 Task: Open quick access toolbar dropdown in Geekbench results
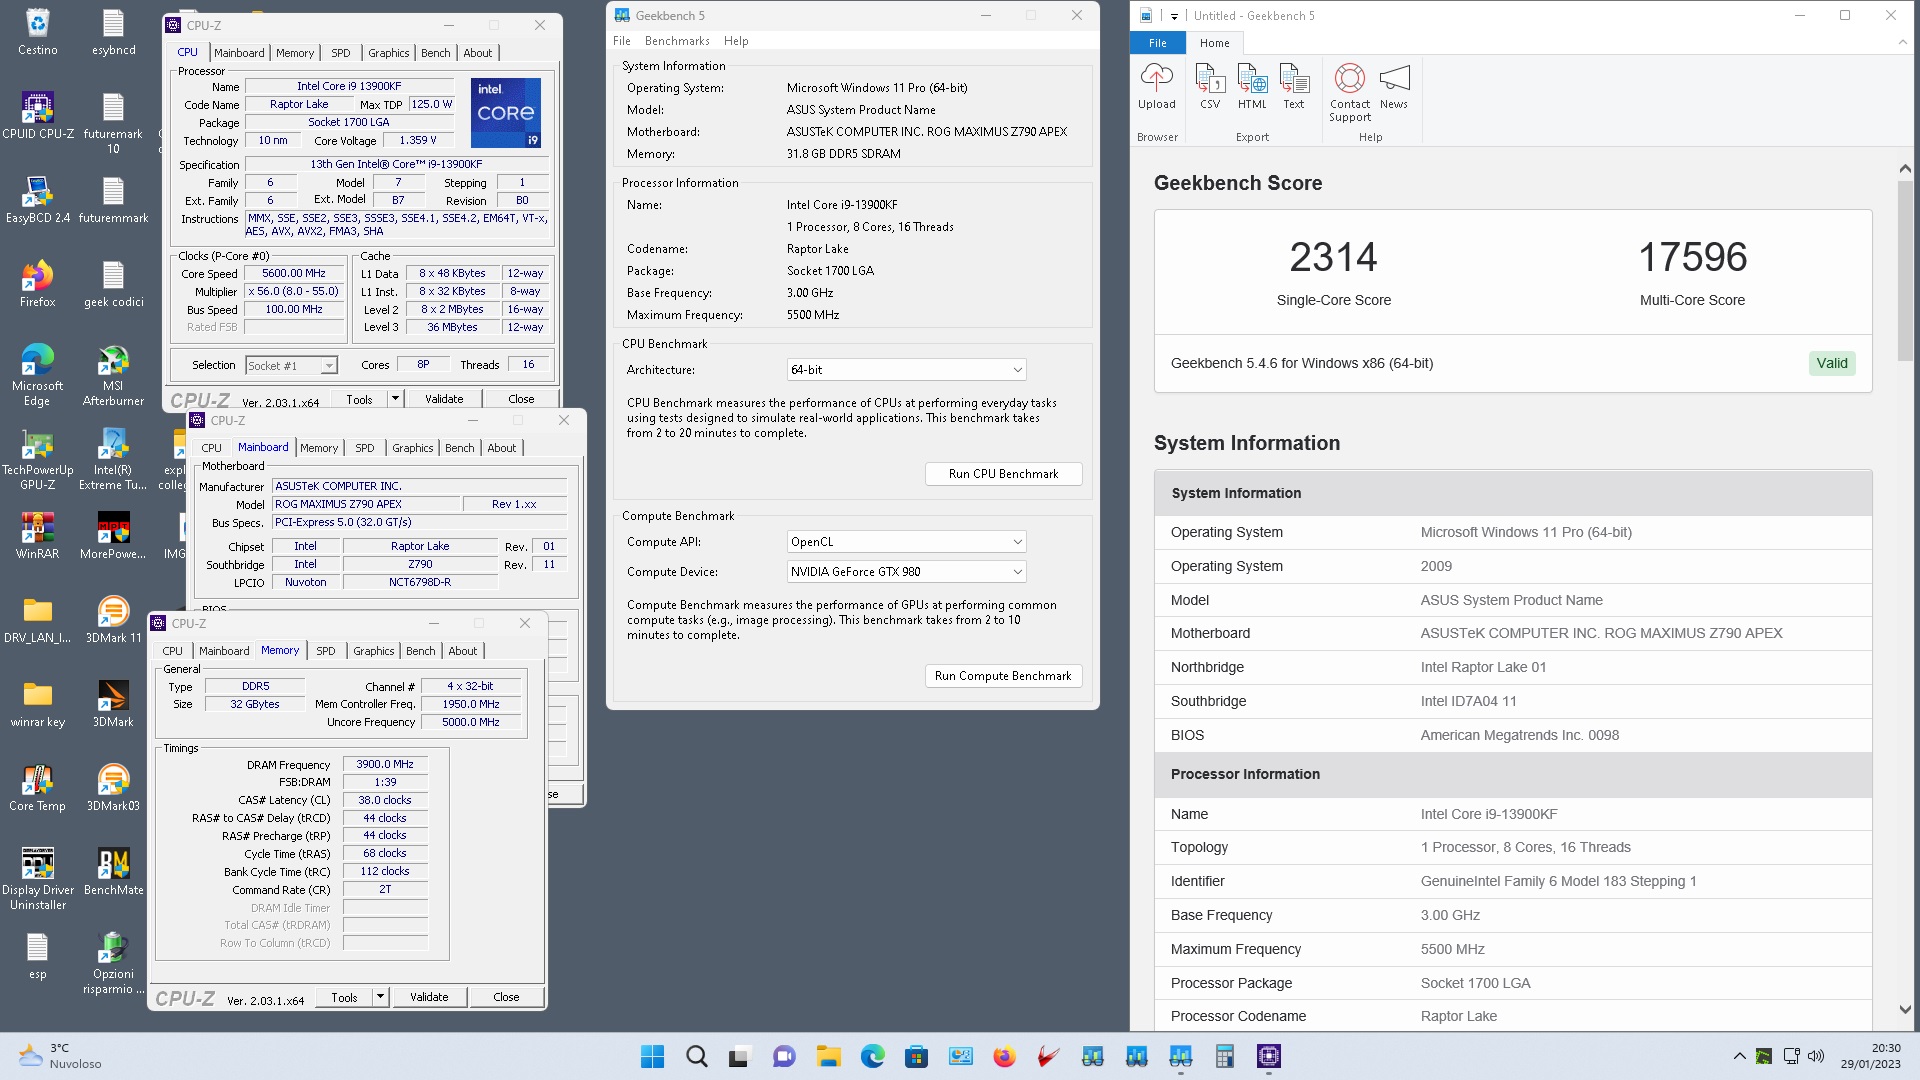[x=1174, y=16]
